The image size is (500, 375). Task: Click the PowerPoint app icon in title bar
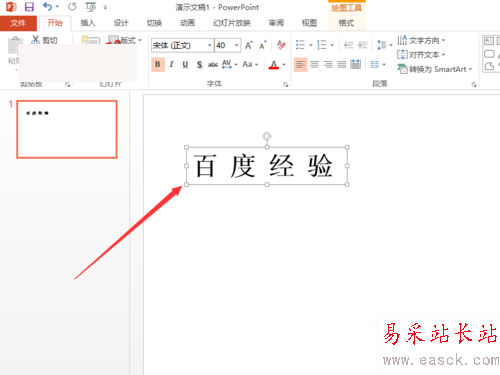11,7
